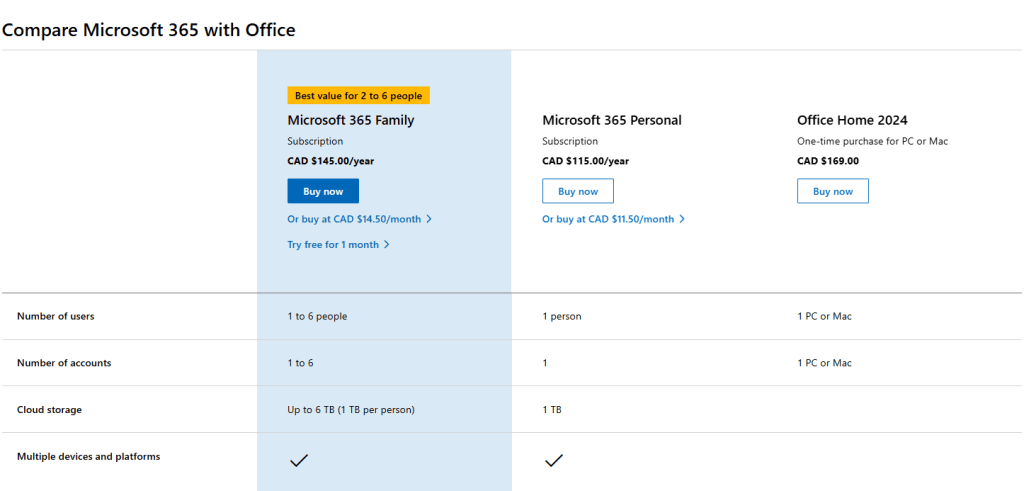Click checkmark under Microsoft 365 Family
The width and height of the screenshot is (1024, 491).
(298, 461)
